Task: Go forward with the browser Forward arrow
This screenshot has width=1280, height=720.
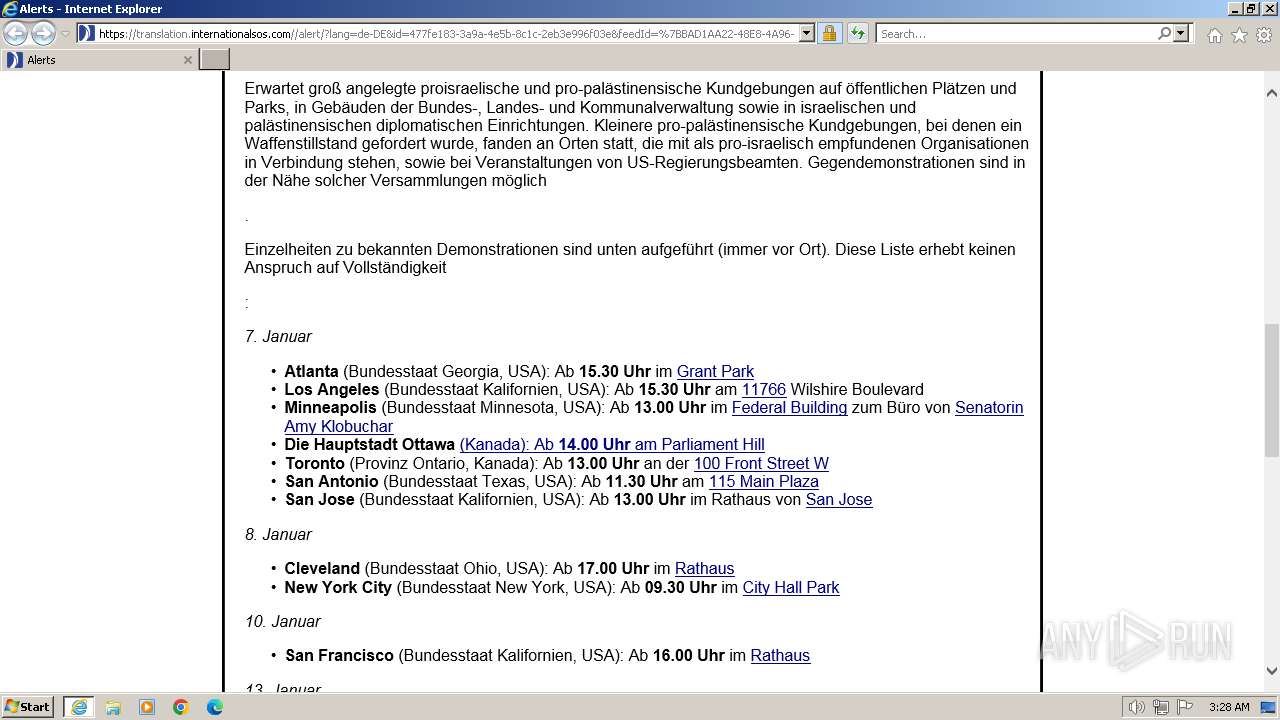Action: tap(43, 33)
